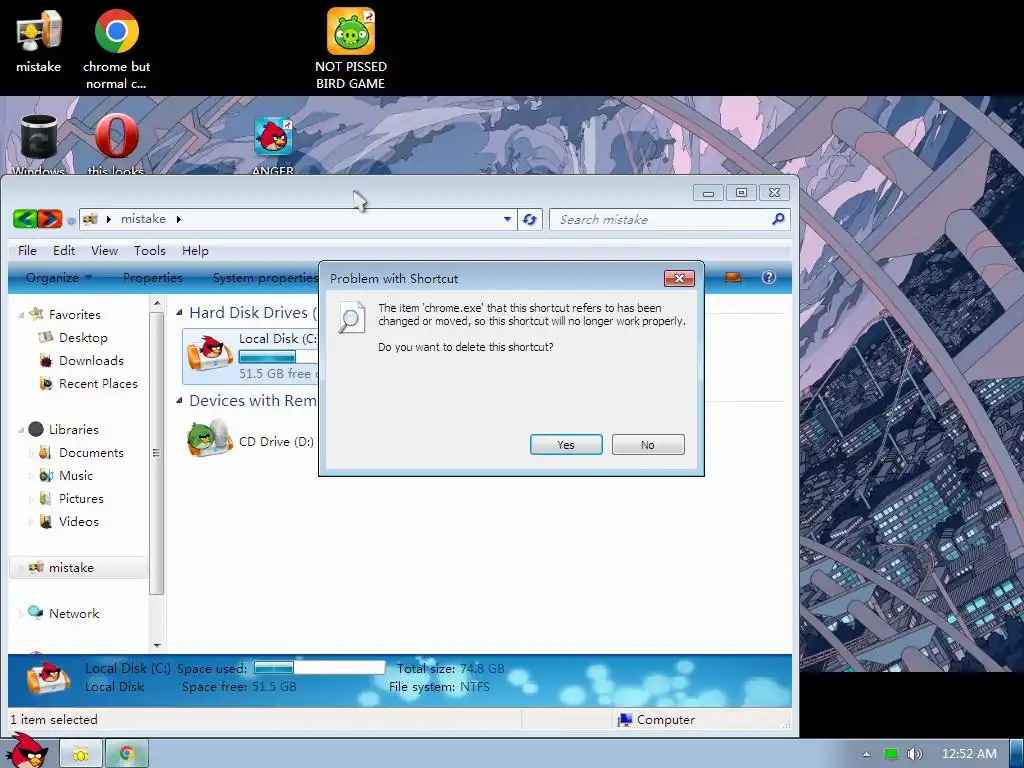
Task: Open the Documents library
Action: click(x=91, y=453)
